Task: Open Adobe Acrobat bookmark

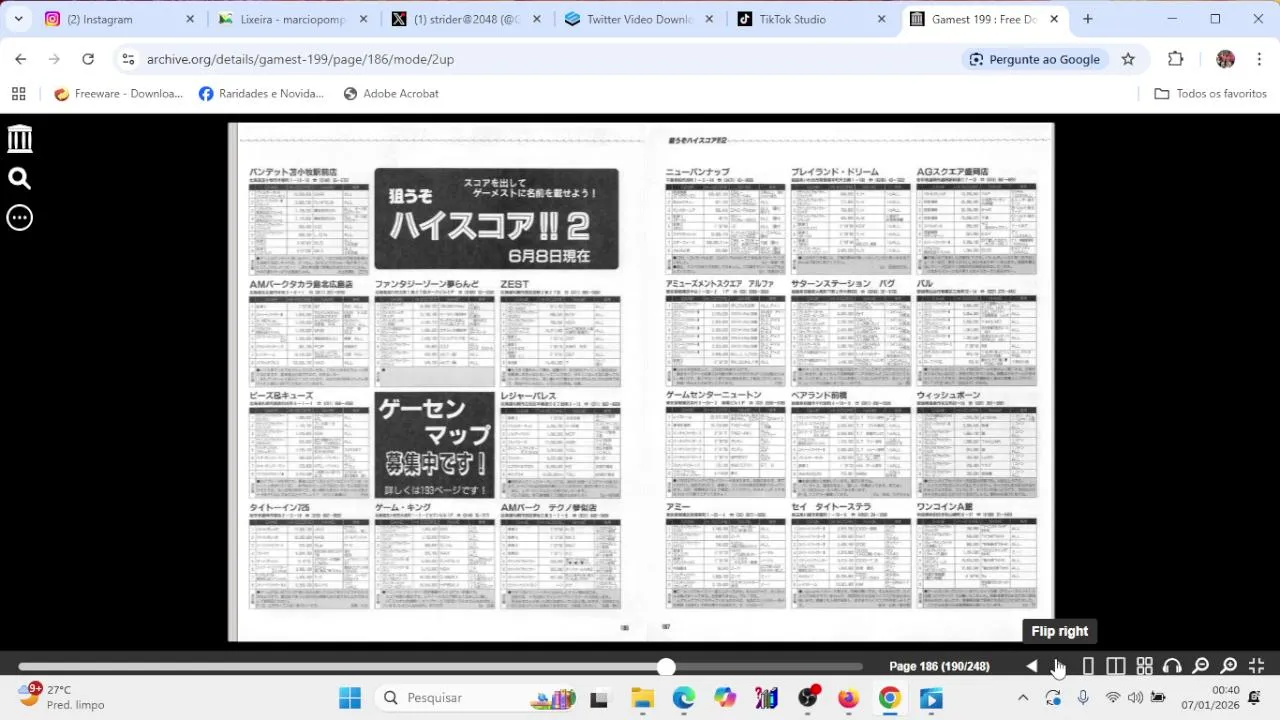Action: (391, 94)
